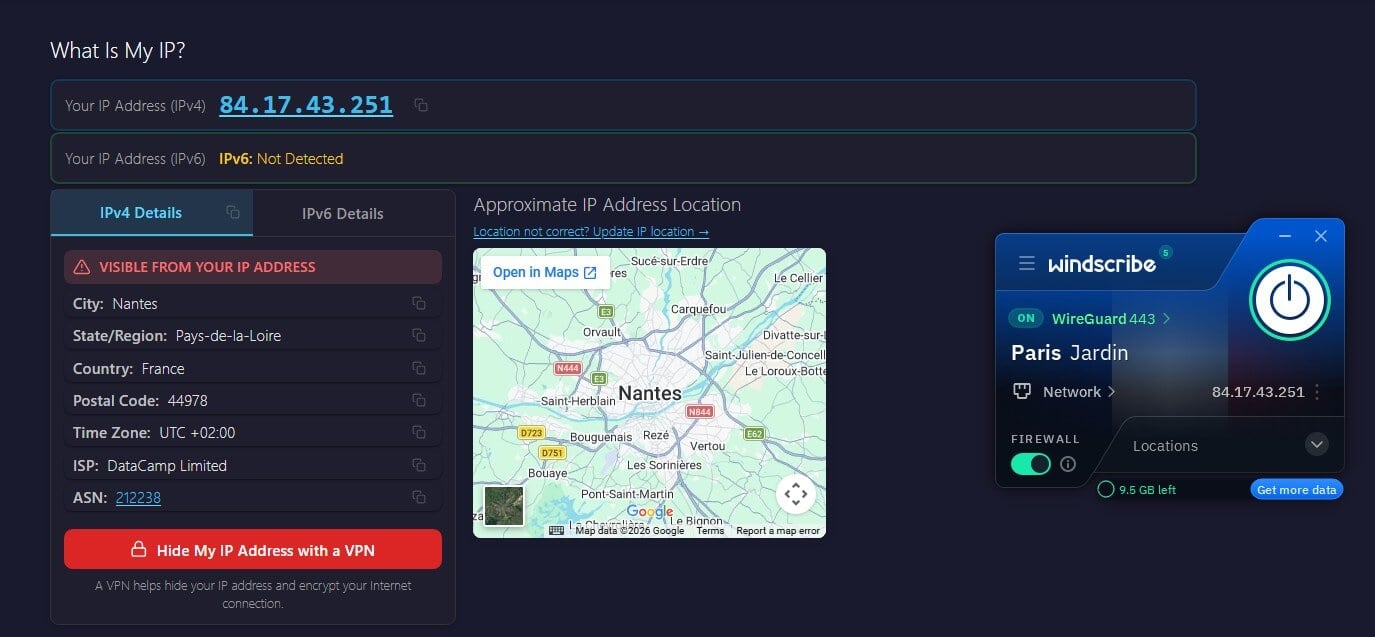Screen dimensions: 1375x637
Task: Close the Windscribe window
Action: 1321,236
